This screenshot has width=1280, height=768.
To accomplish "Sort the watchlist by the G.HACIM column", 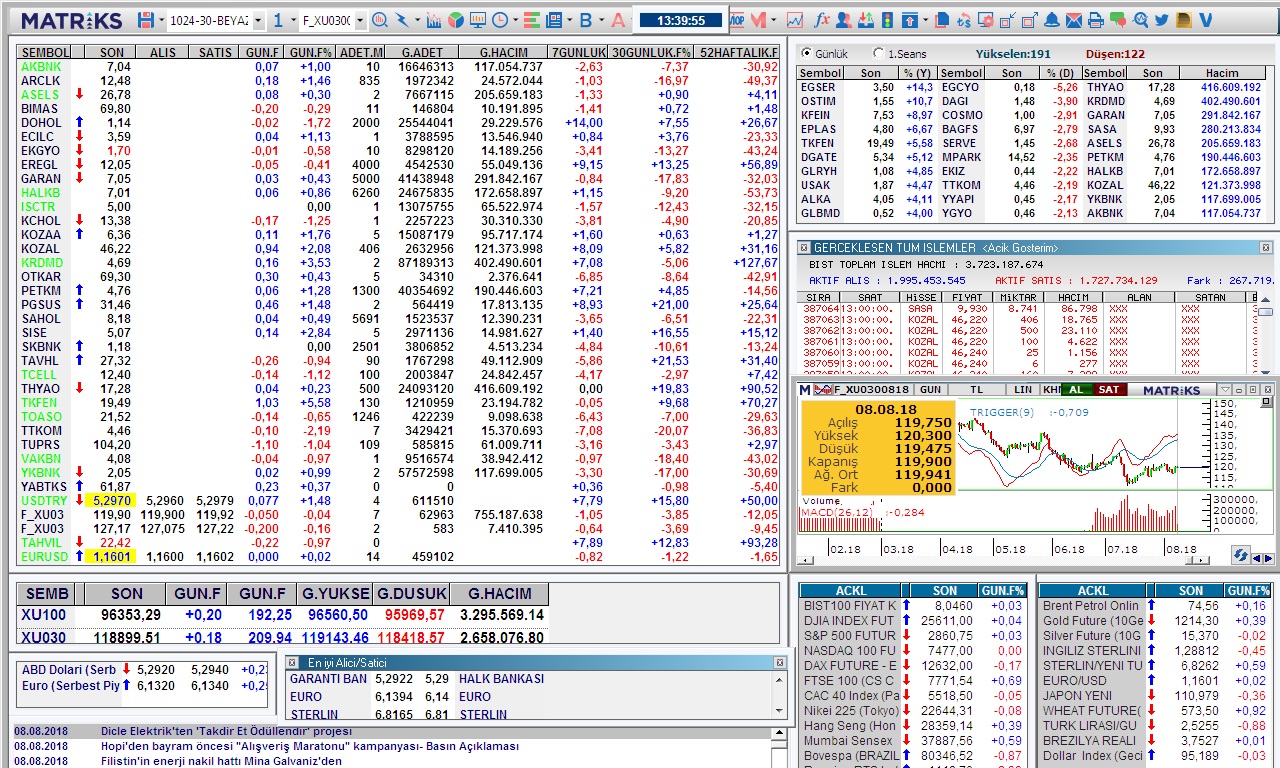I will (x=504, y=52).
